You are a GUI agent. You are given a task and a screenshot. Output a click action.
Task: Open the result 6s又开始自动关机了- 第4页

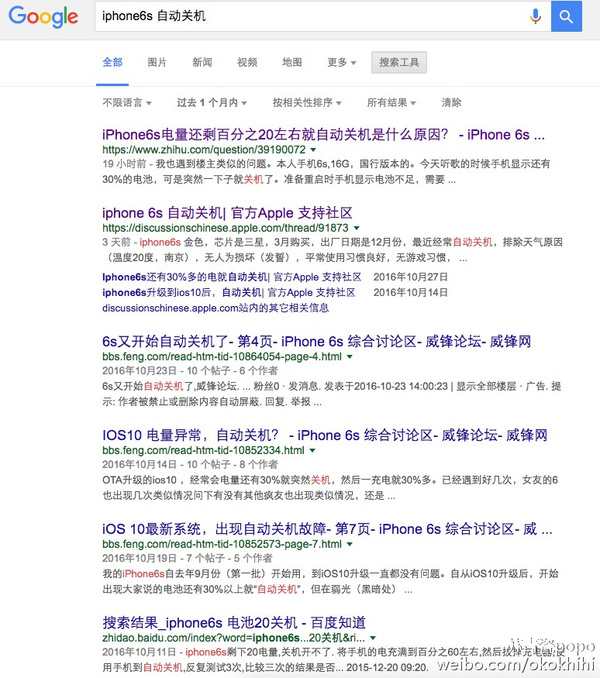(x=316, y=341)
